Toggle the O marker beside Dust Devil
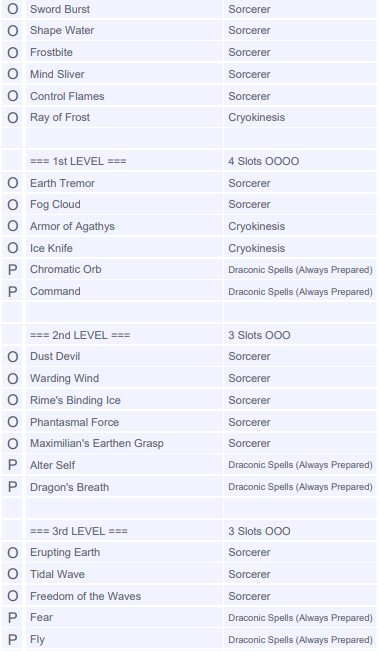Viewport: 378px width, 651px height. pyautogui.click(x=12, y=357)
